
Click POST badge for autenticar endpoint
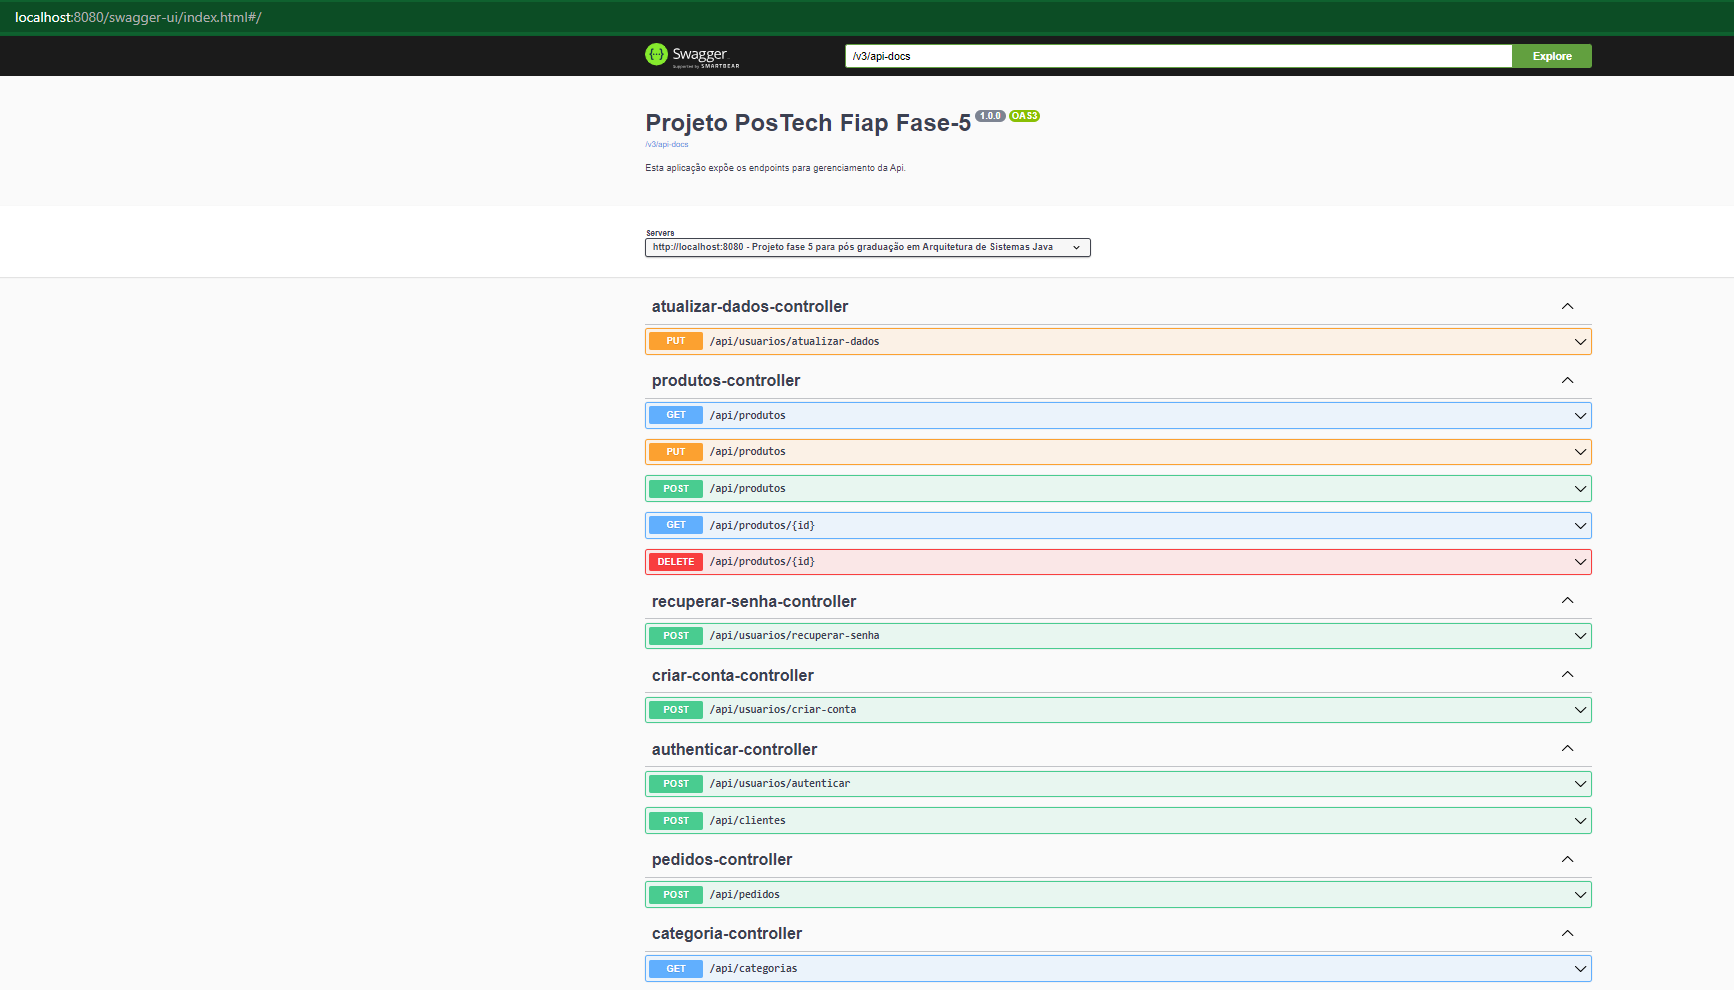point(676,784)
